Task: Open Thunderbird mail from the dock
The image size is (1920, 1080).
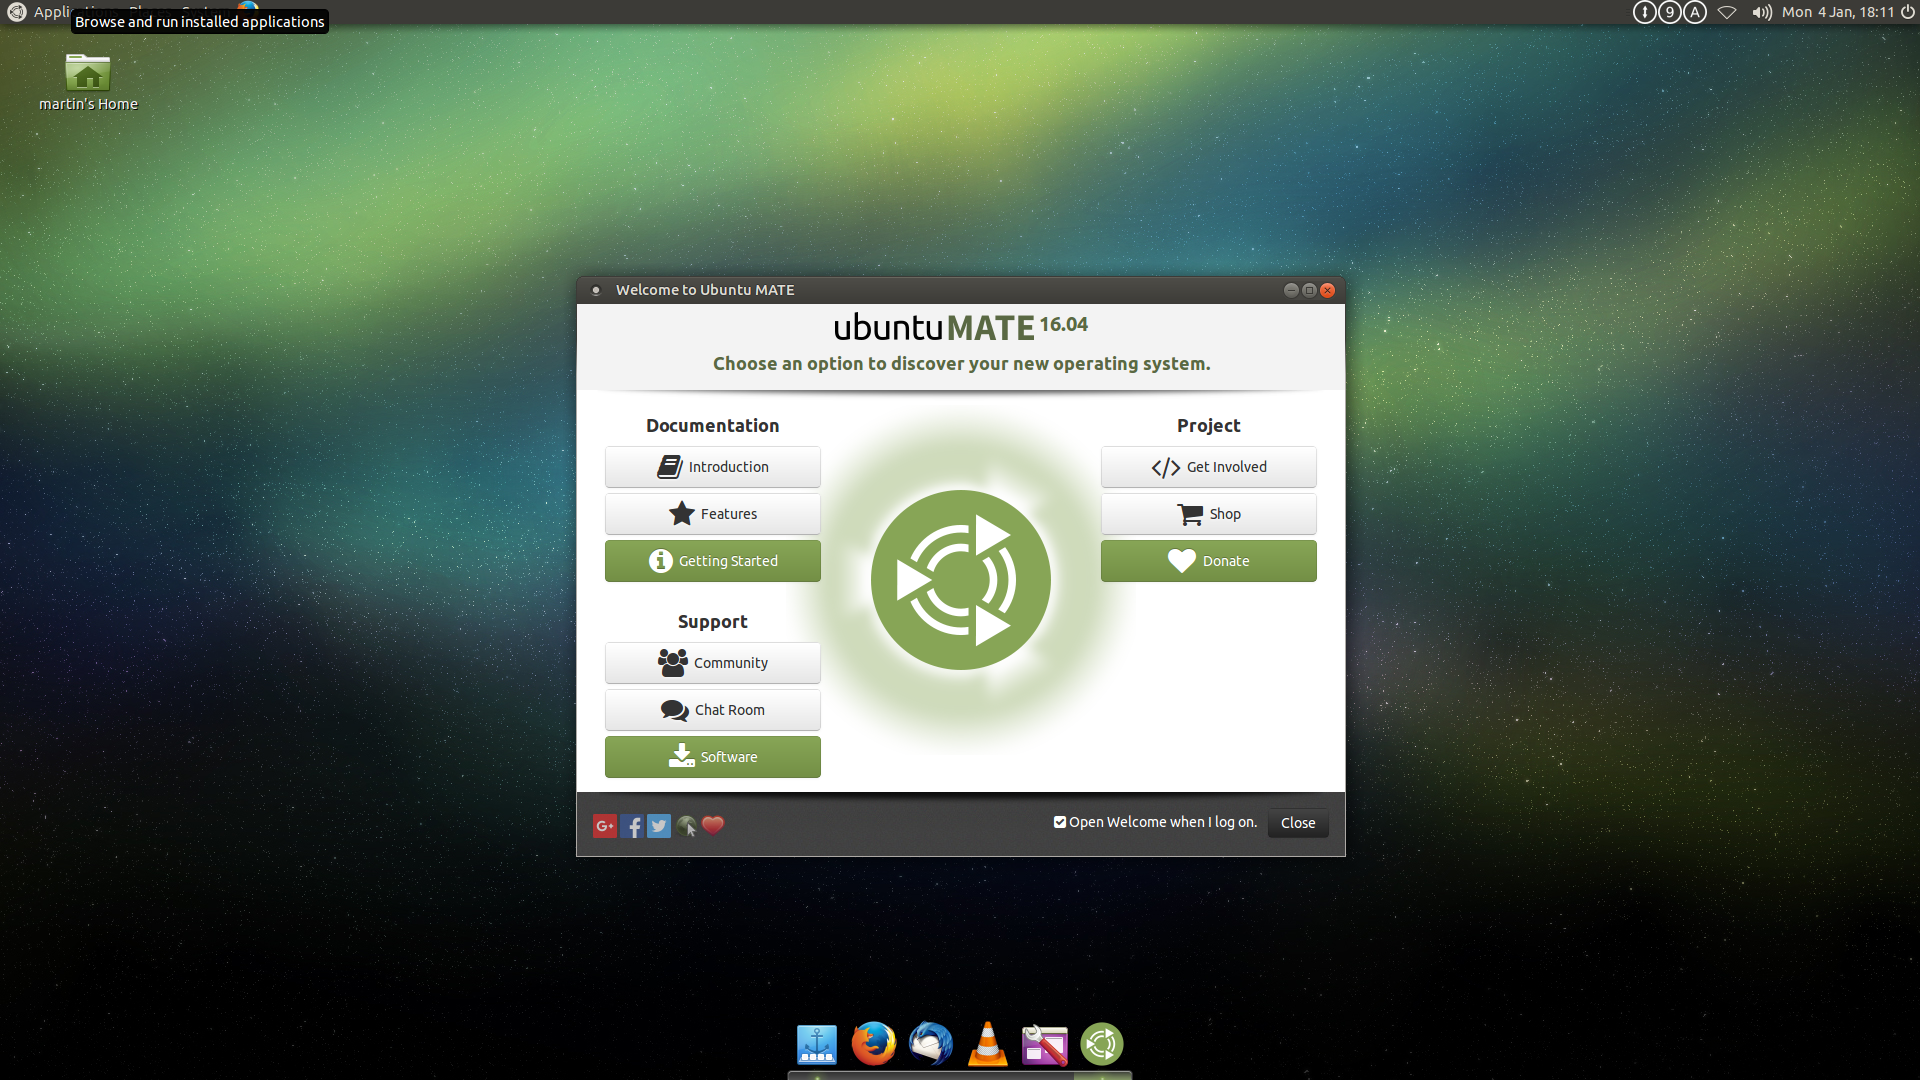Action: (930, 1044)
